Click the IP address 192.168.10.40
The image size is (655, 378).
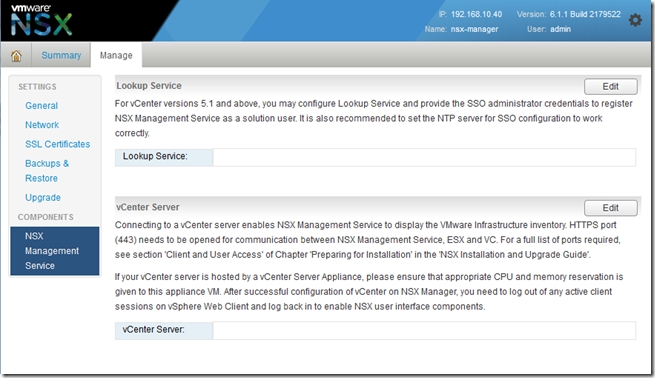click(476, 14)
